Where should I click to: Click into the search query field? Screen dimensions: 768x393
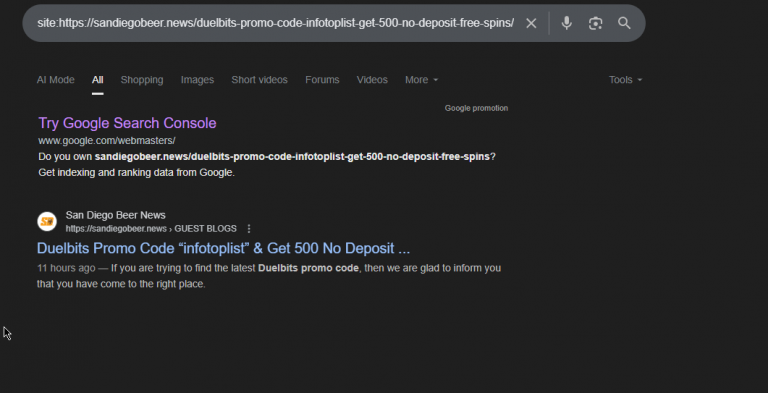pos(275,23)
